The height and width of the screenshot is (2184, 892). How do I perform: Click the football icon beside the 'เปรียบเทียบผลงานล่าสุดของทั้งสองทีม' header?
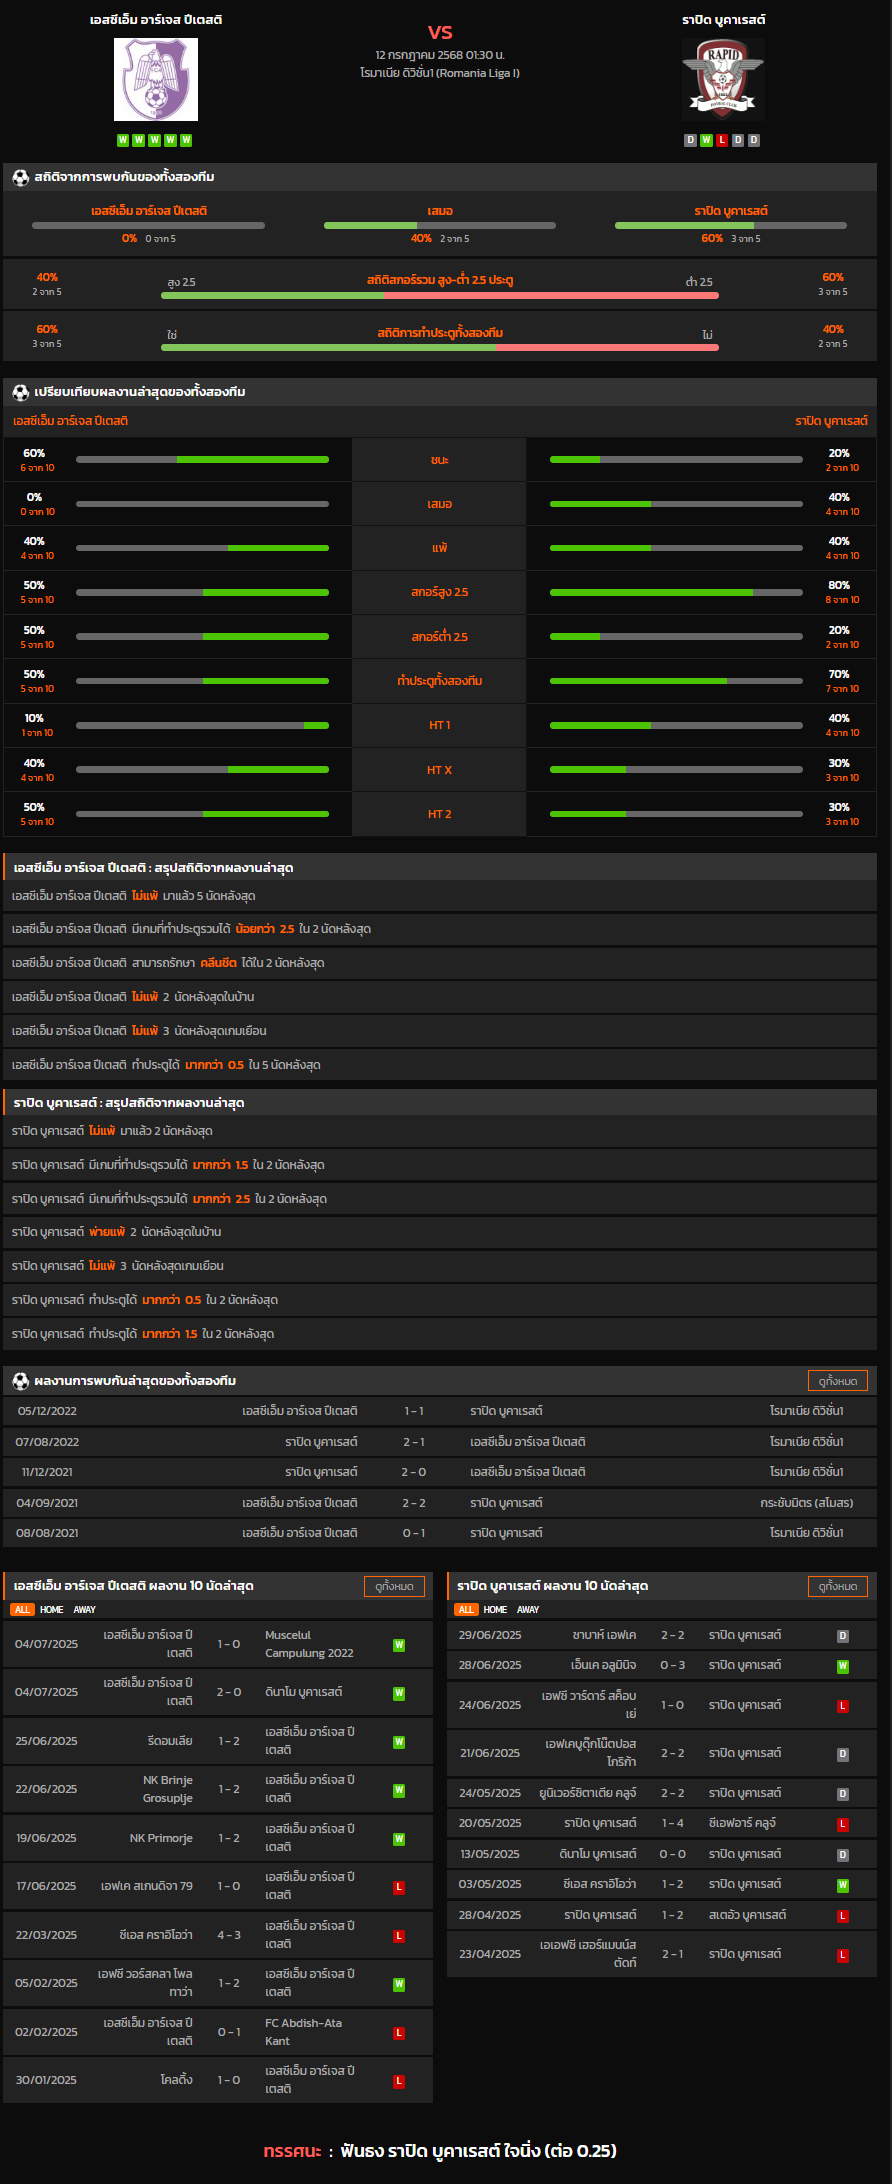(21, 392)
